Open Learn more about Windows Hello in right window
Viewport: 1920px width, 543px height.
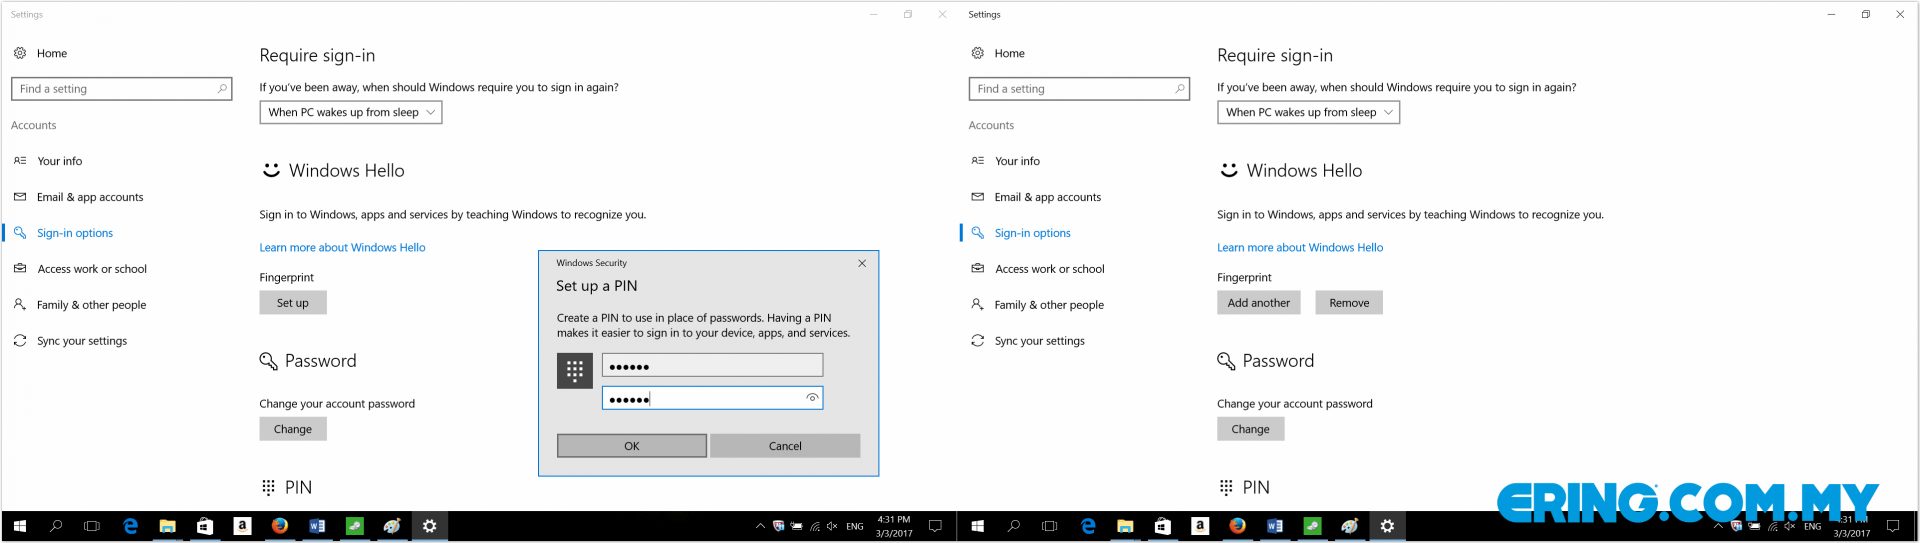pyautogui.click(x=1300, y=247)
